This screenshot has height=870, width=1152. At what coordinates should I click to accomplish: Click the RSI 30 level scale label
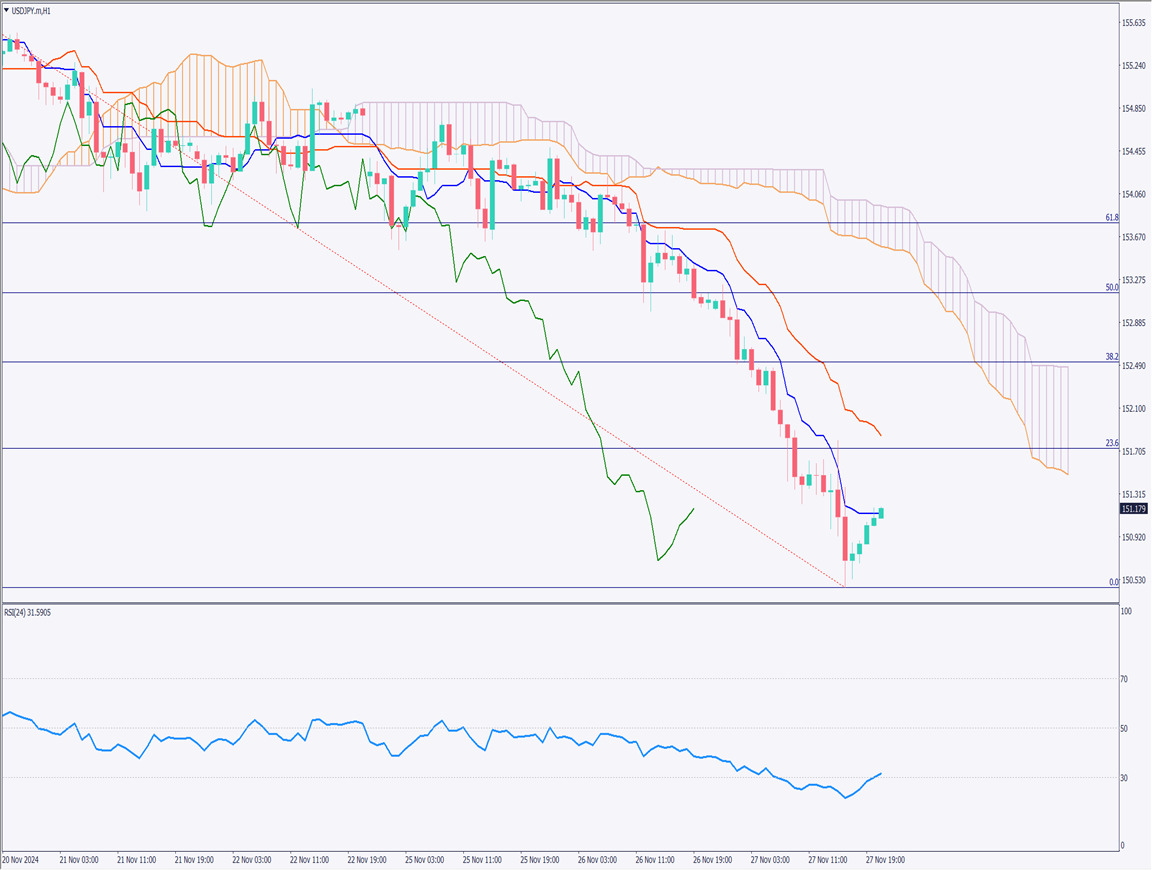[1124, 778]
